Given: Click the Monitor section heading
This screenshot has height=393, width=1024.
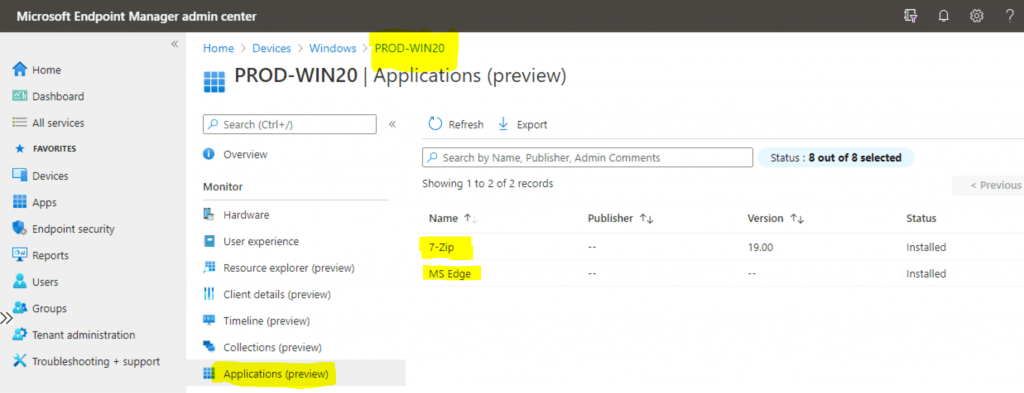Looking at the screenshot, I should coord(223,187).
